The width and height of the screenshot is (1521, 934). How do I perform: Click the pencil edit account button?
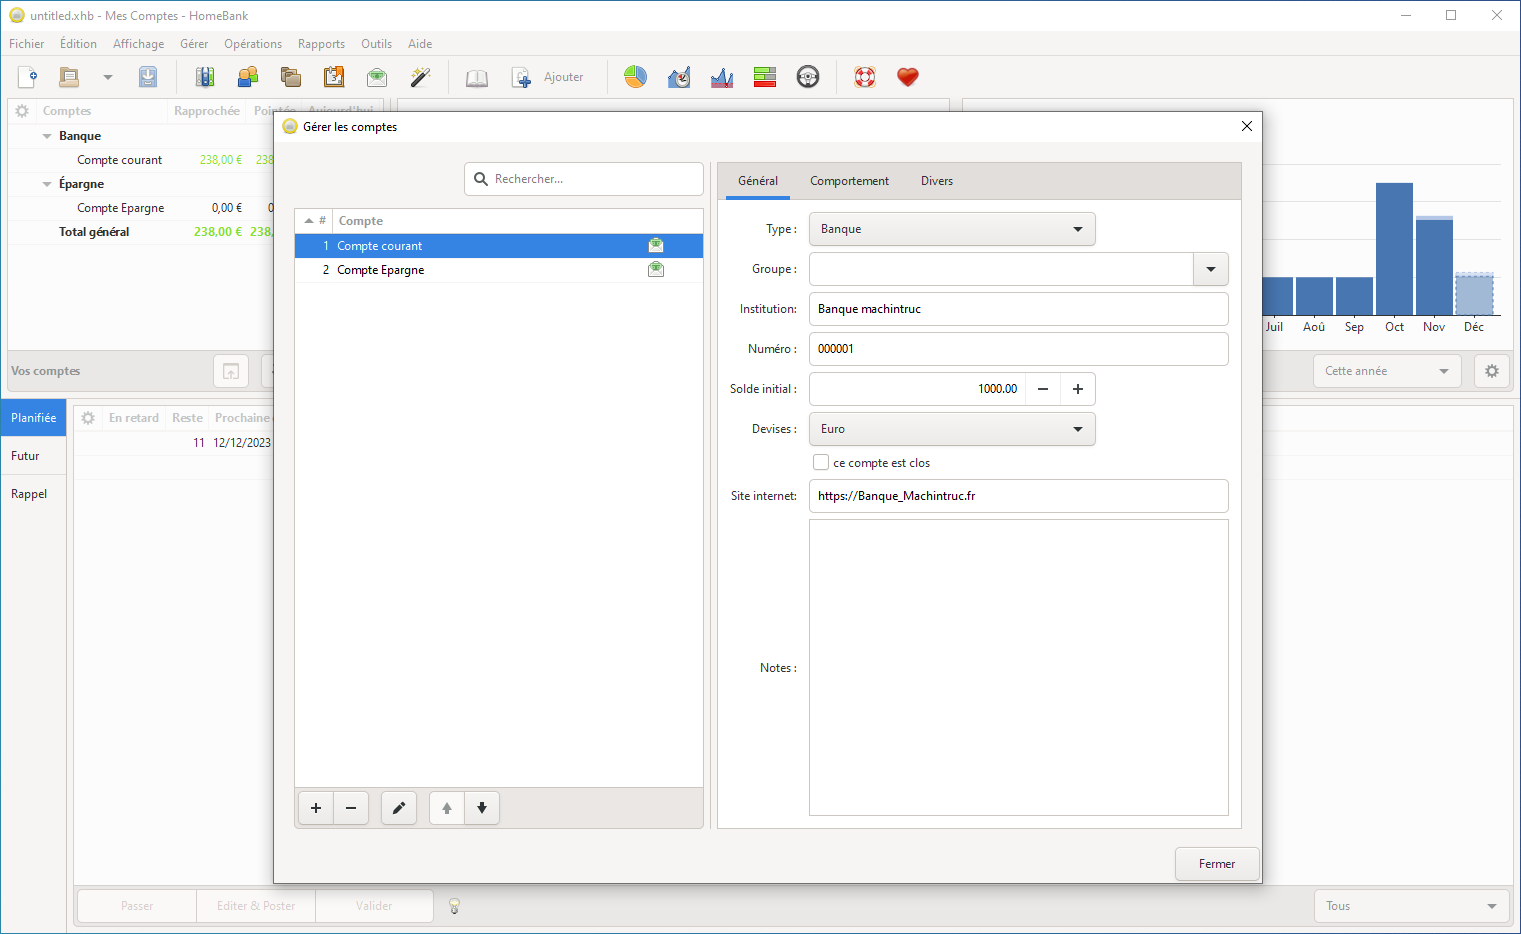tap(399, 808)
